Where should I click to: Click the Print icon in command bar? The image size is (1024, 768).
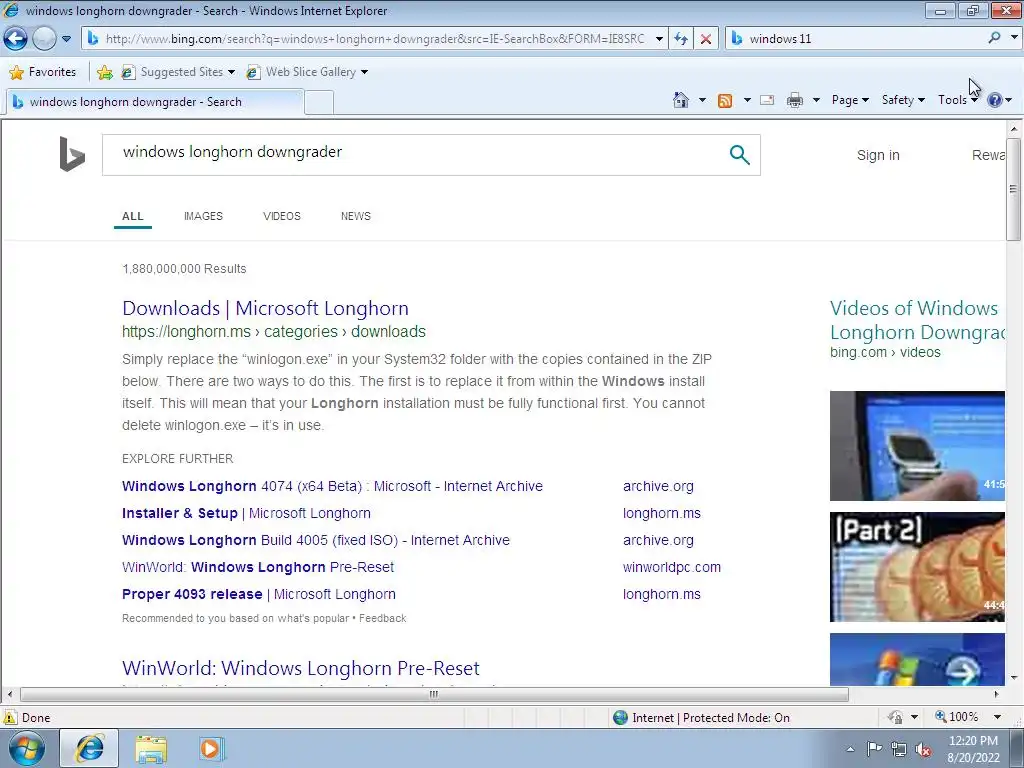795,100
